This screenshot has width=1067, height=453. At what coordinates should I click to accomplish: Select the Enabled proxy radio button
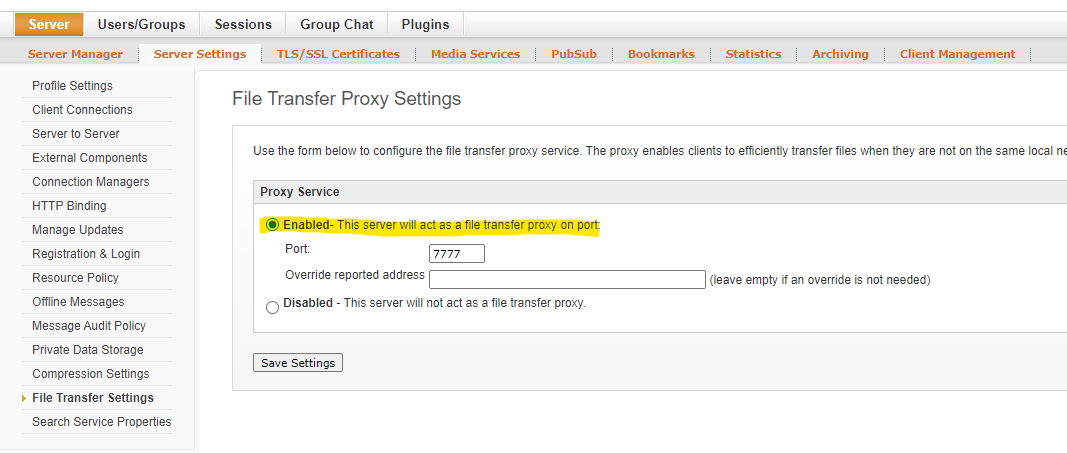pyautogui.click(x=273, y=225)
